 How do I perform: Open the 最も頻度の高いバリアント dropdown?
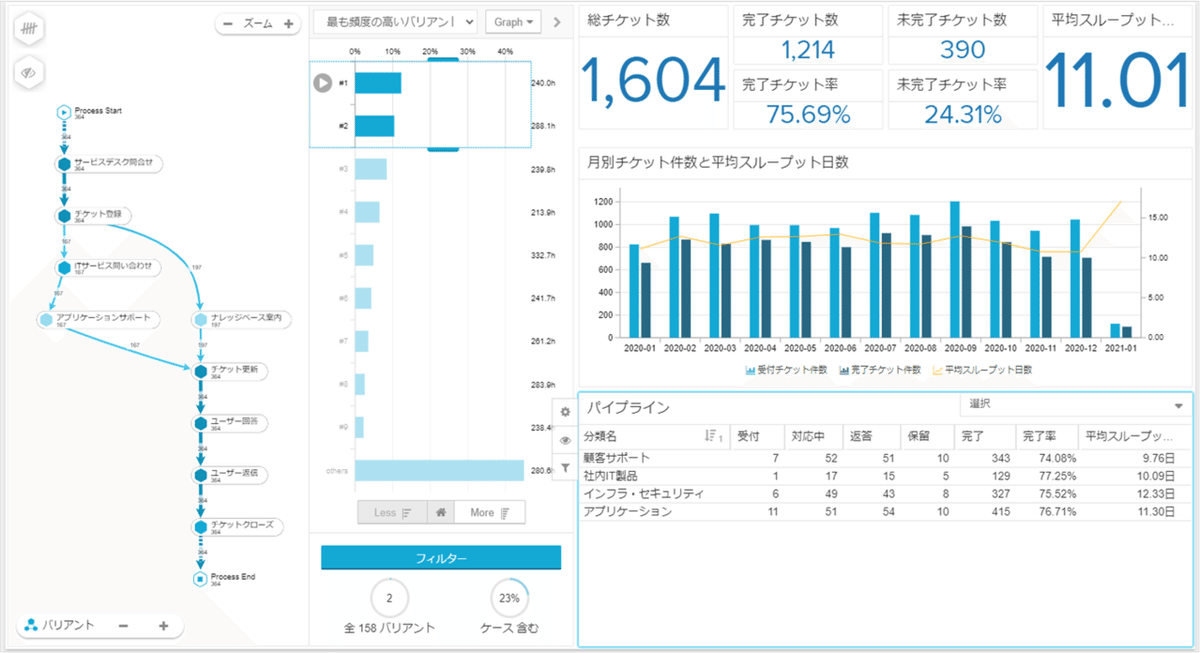(394, 21)
